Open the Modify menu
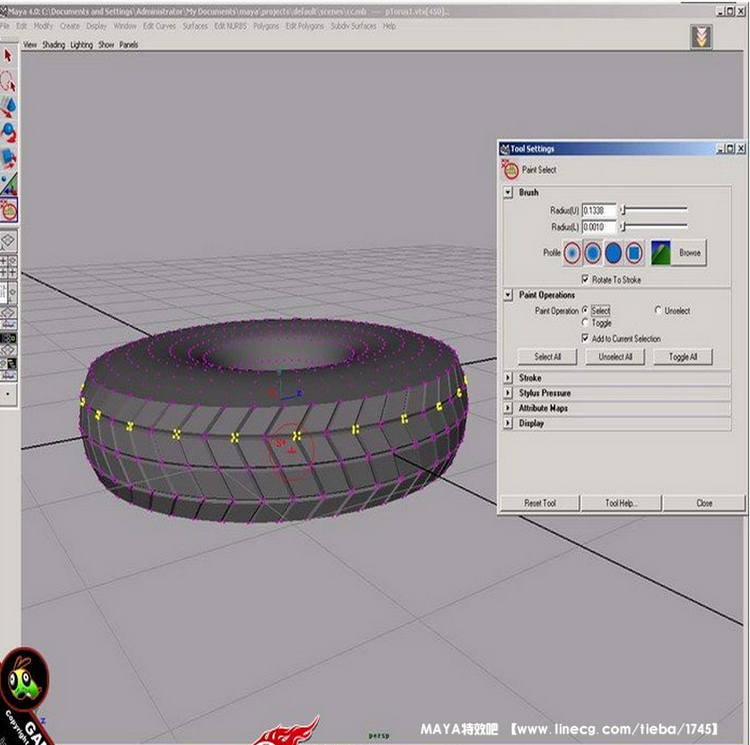 coord(43,26)
